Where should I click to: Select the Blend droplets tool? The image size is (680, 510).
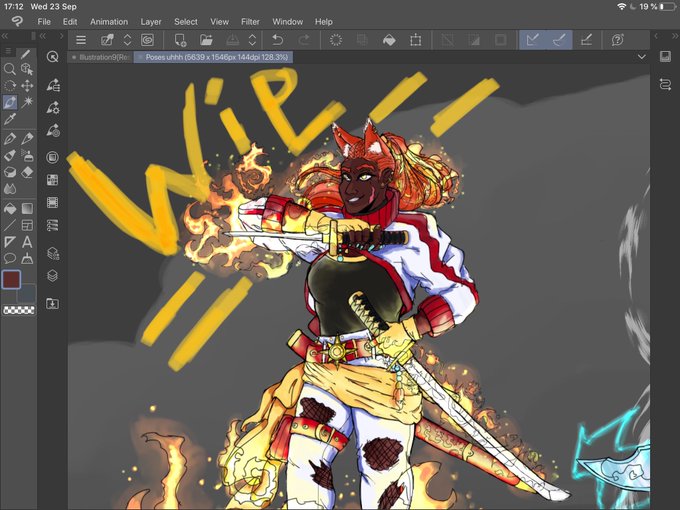coord(10,189)
